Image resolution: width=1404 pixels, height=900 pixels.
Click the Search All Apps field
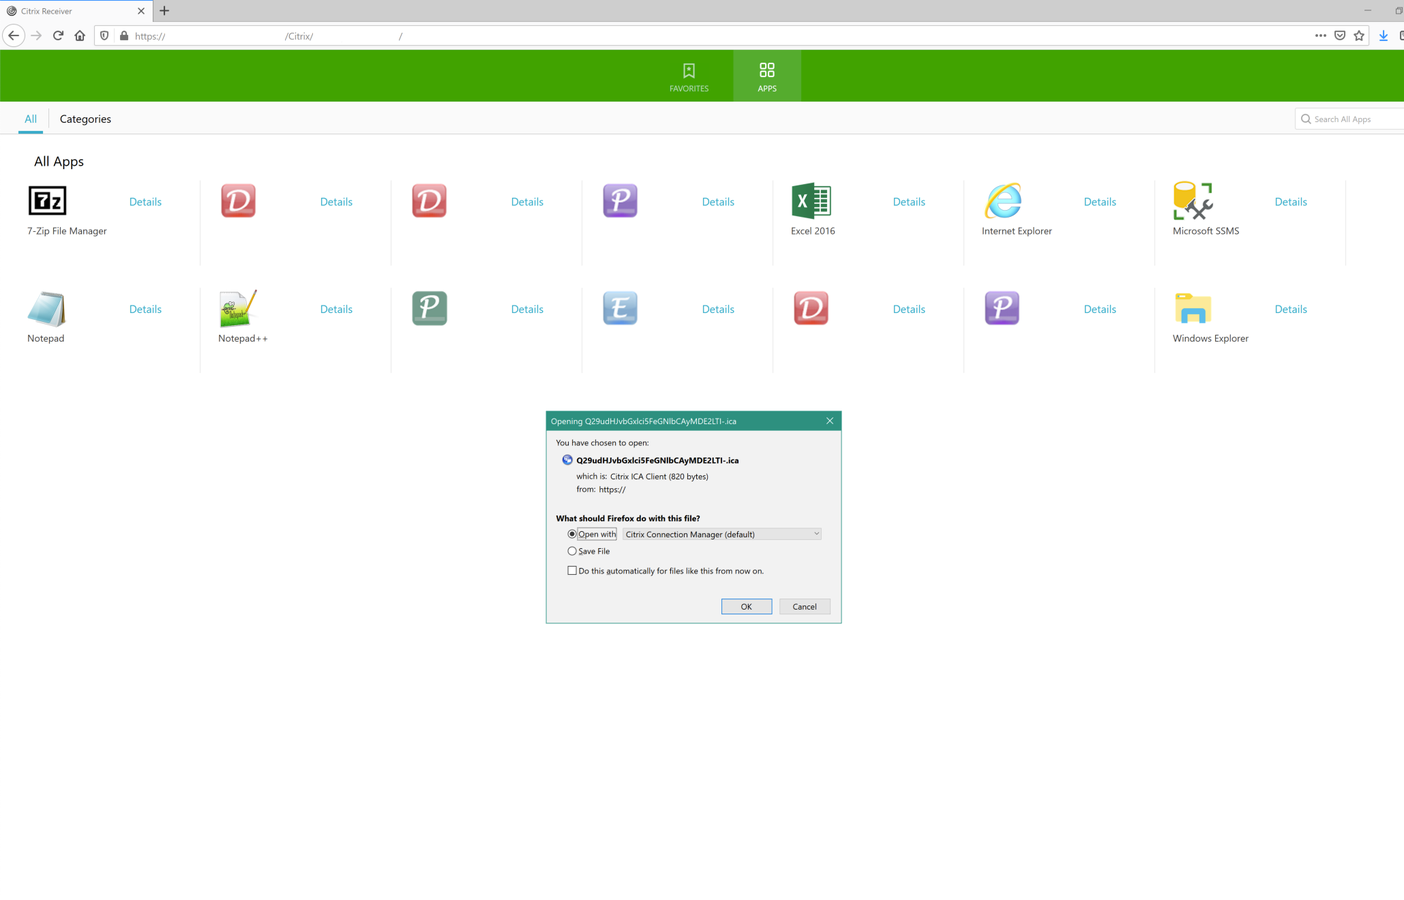1350,119
